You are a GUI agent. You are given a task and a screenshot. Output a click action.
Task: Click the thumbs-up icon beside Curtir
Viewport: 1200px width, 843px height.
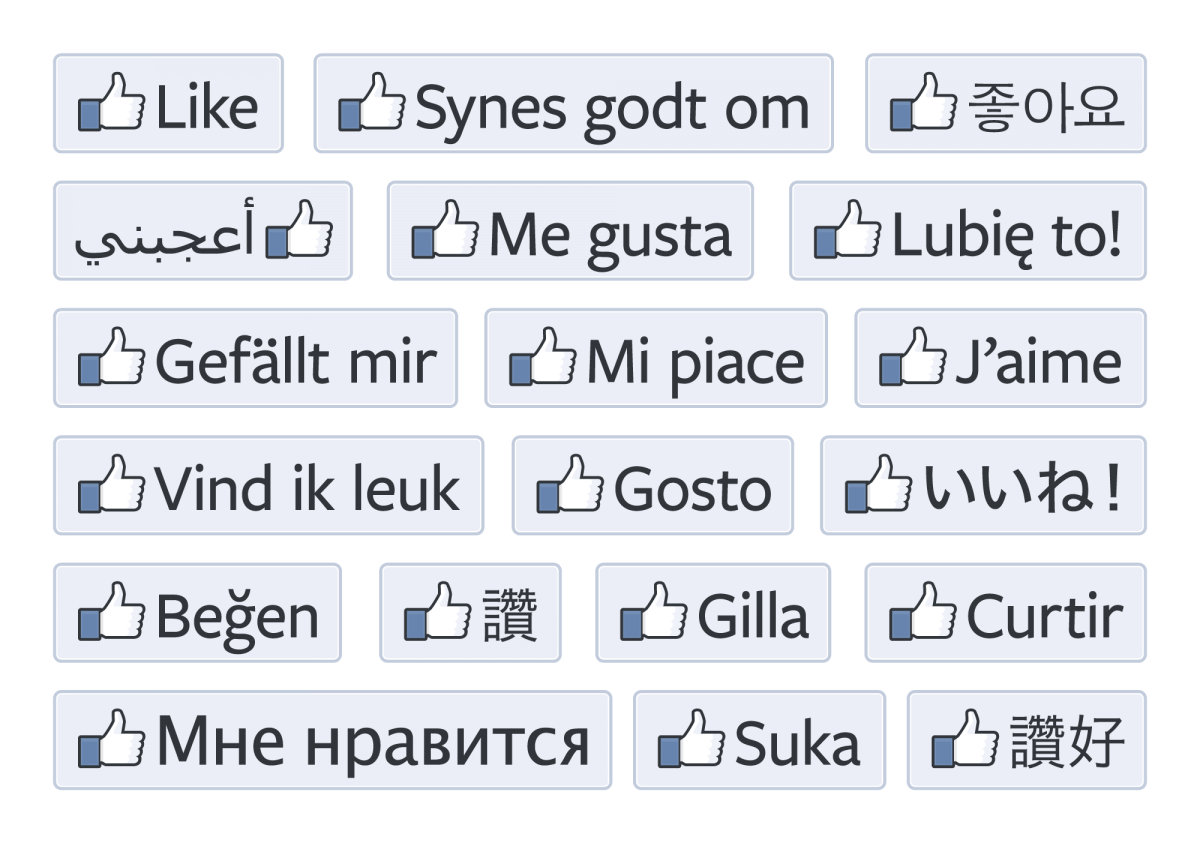pyautogui.click(x=922, y=612)
